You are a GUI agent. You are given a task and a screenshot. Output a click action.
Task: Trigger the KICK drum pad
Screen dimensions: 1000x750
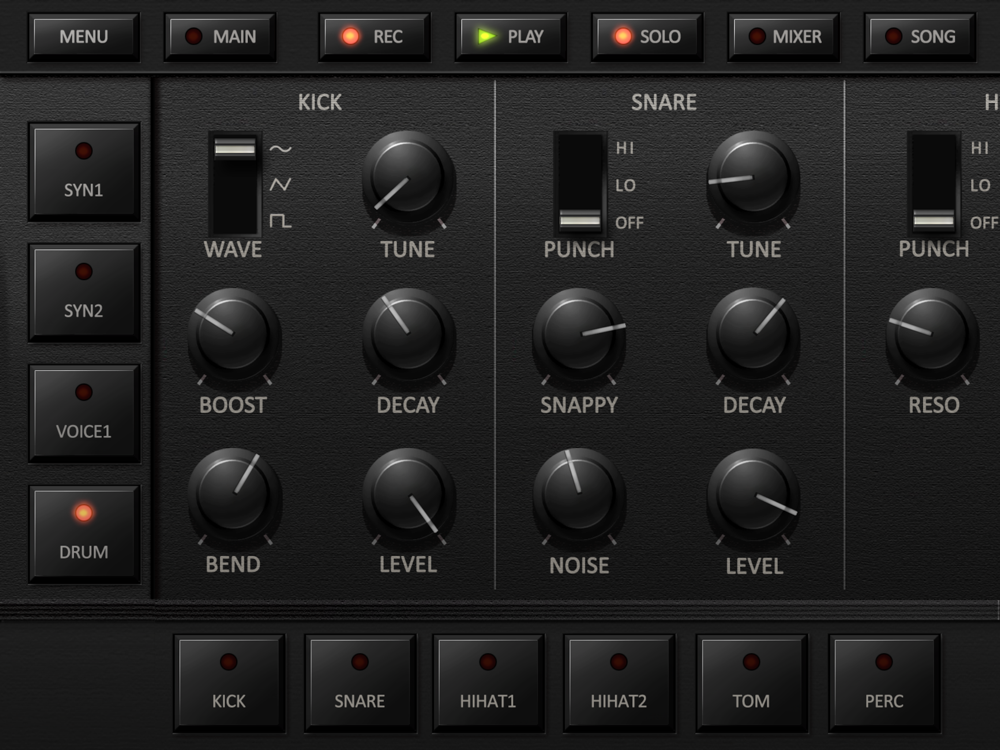pos(229,683)
